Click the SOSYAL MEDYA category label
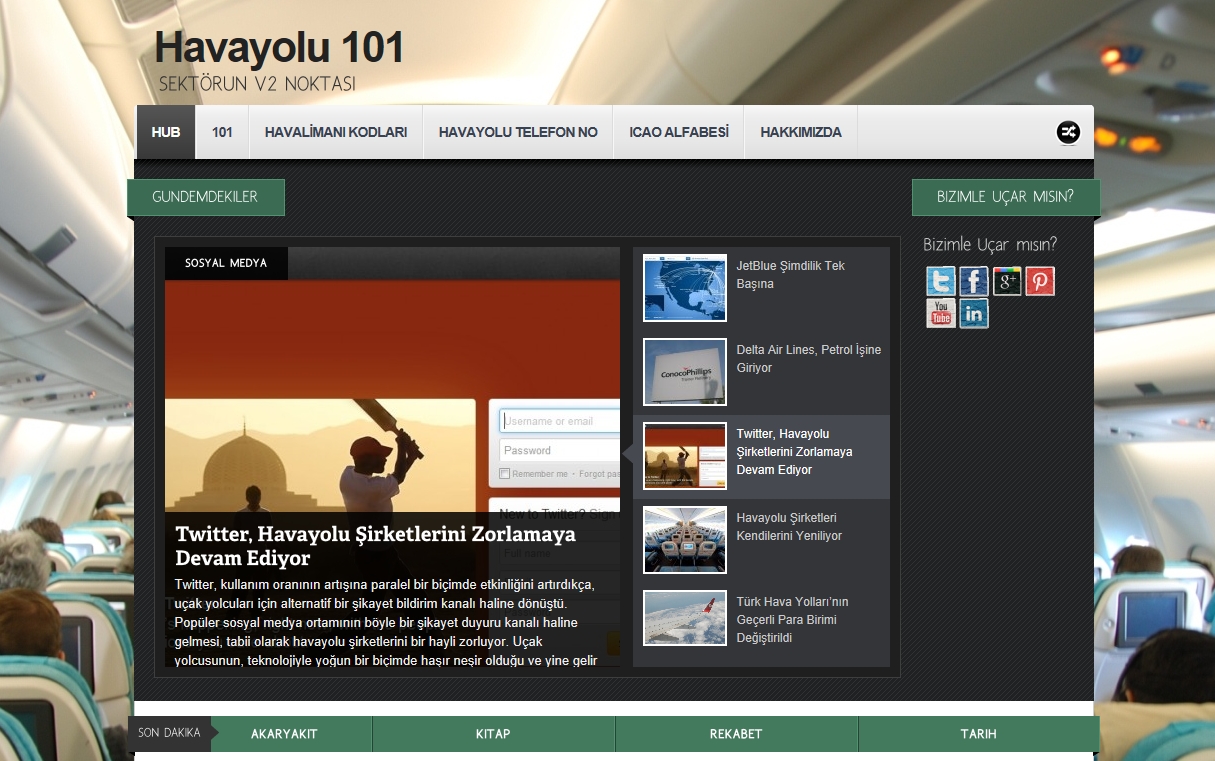The image size is (1215, 761). [226, 263]
